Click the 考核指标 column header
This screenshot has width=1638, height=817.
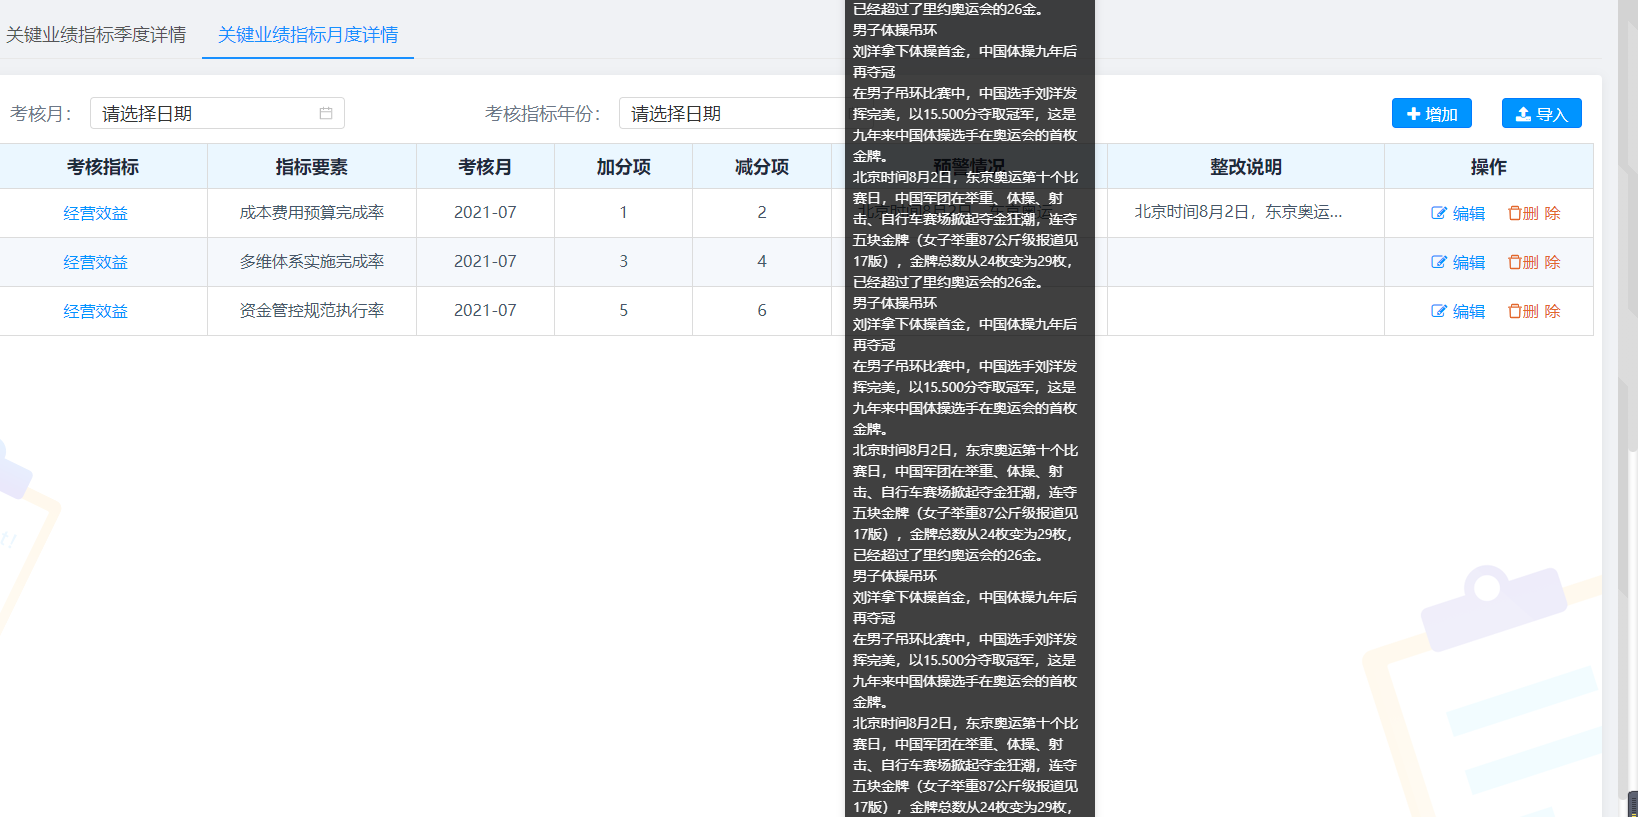pos(103,167)
